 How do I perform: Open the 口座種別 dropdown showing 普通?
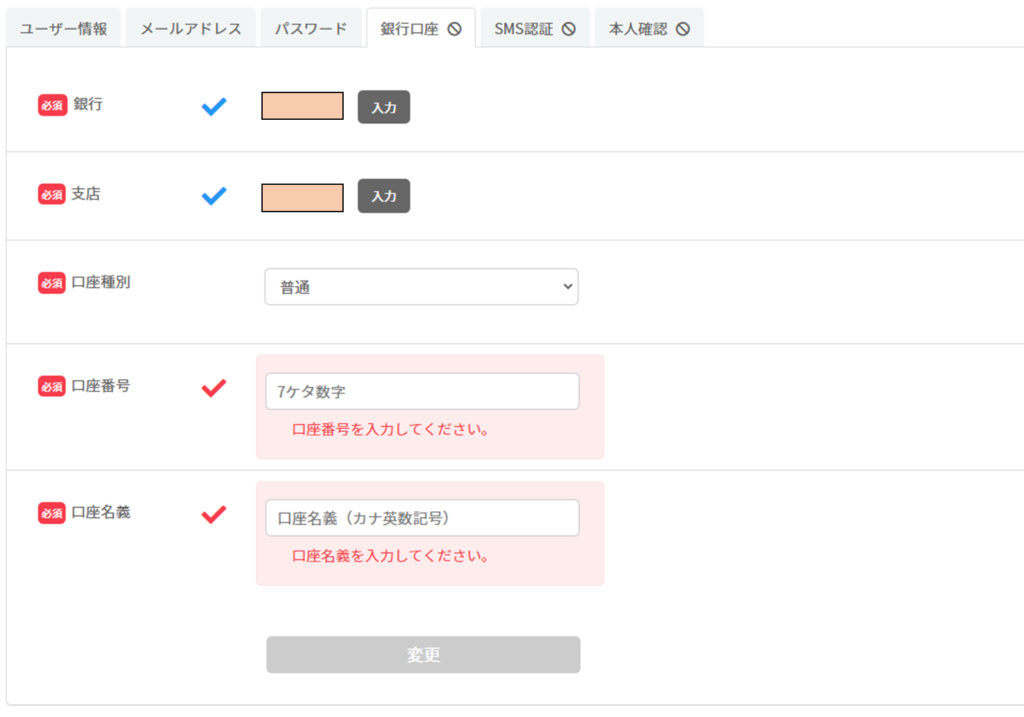[421, 287]
